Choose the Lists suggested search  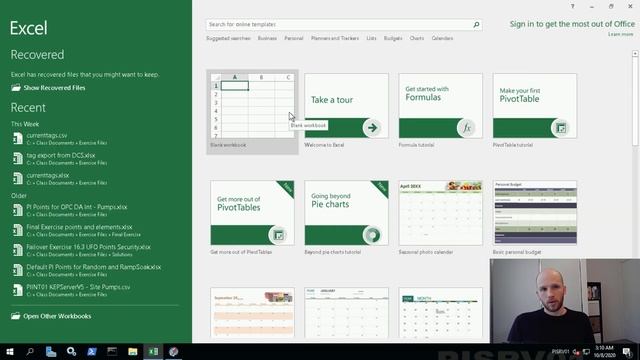tap(371, 38)
